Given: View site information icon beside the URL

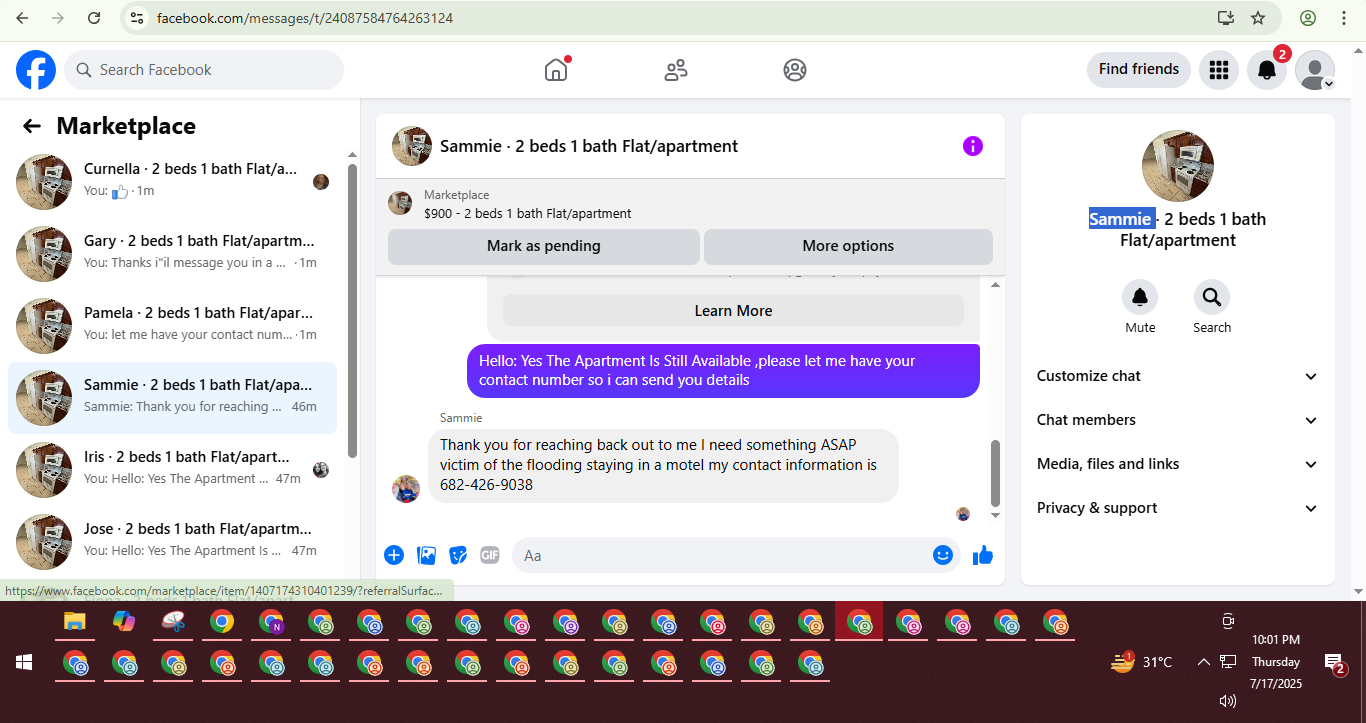Looking at the screenshot, I should click(x=138, y=18).
